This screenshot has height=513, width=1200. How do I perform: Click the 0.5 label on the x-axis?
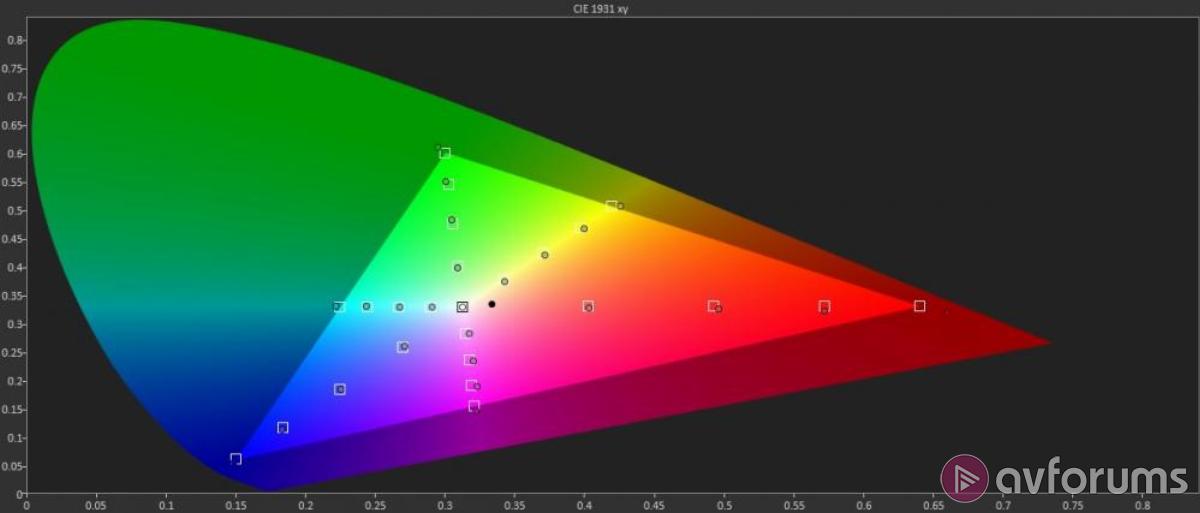[x=724, y=505]
